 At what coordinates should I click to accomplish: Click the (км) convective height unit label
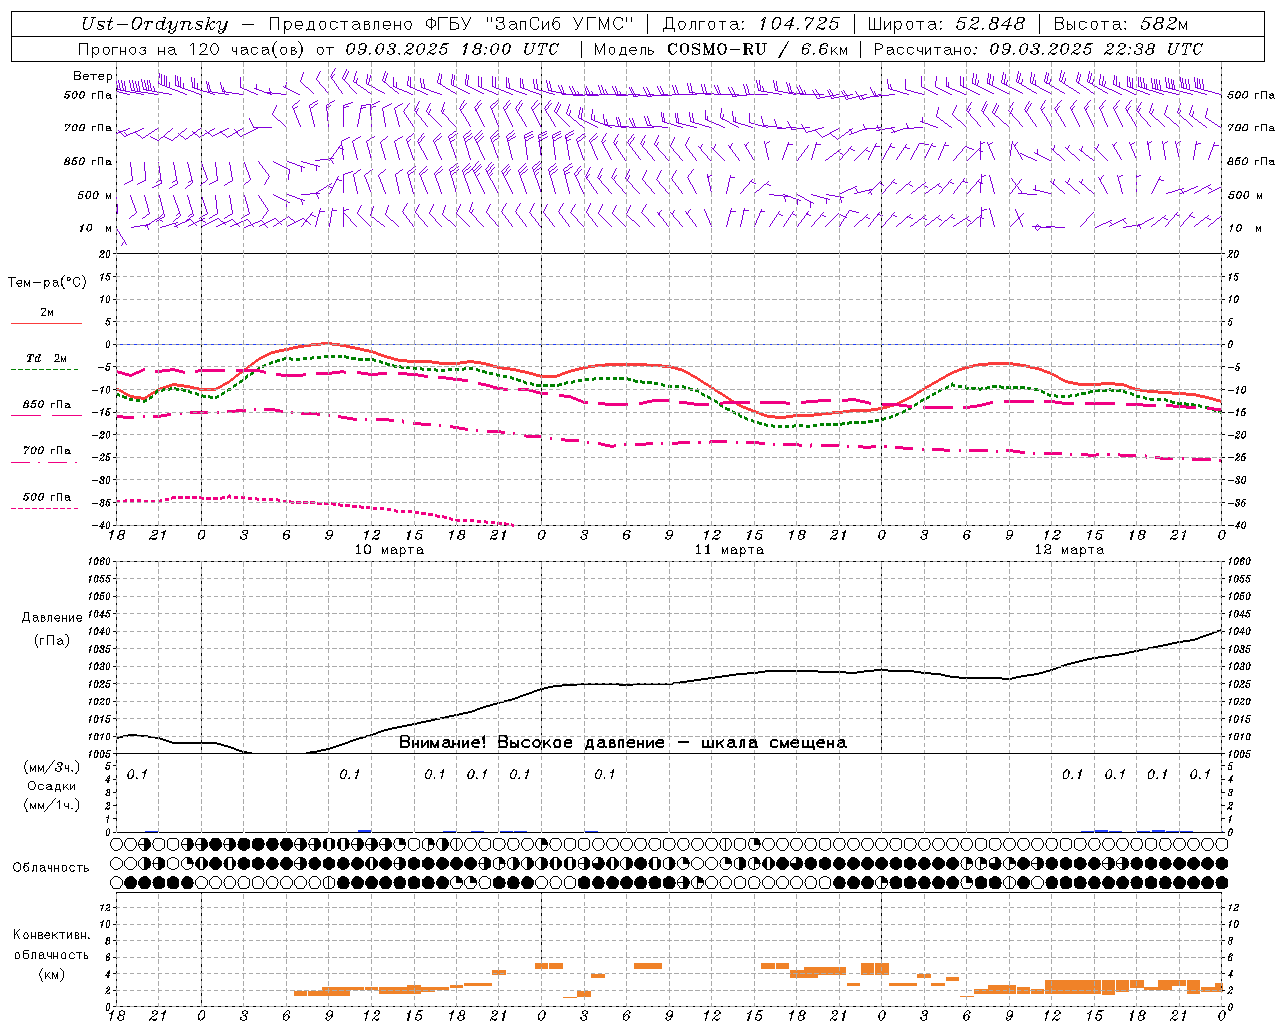pyautogui.click(x=52, y=974)
